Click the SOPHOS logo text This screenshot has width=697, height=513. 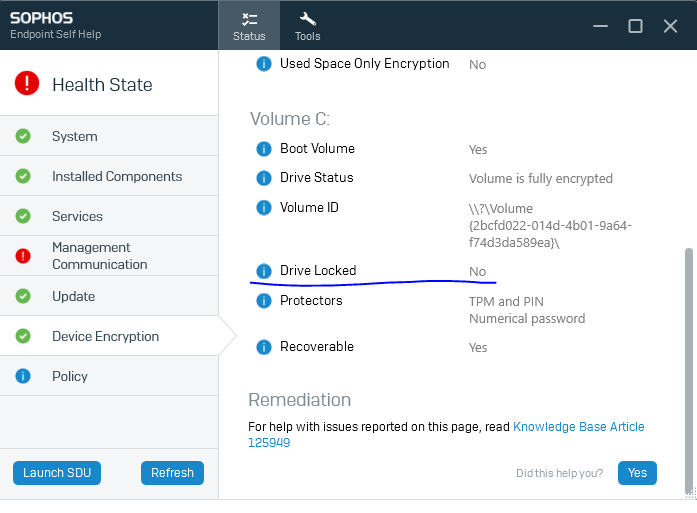[x=41, y=18]
